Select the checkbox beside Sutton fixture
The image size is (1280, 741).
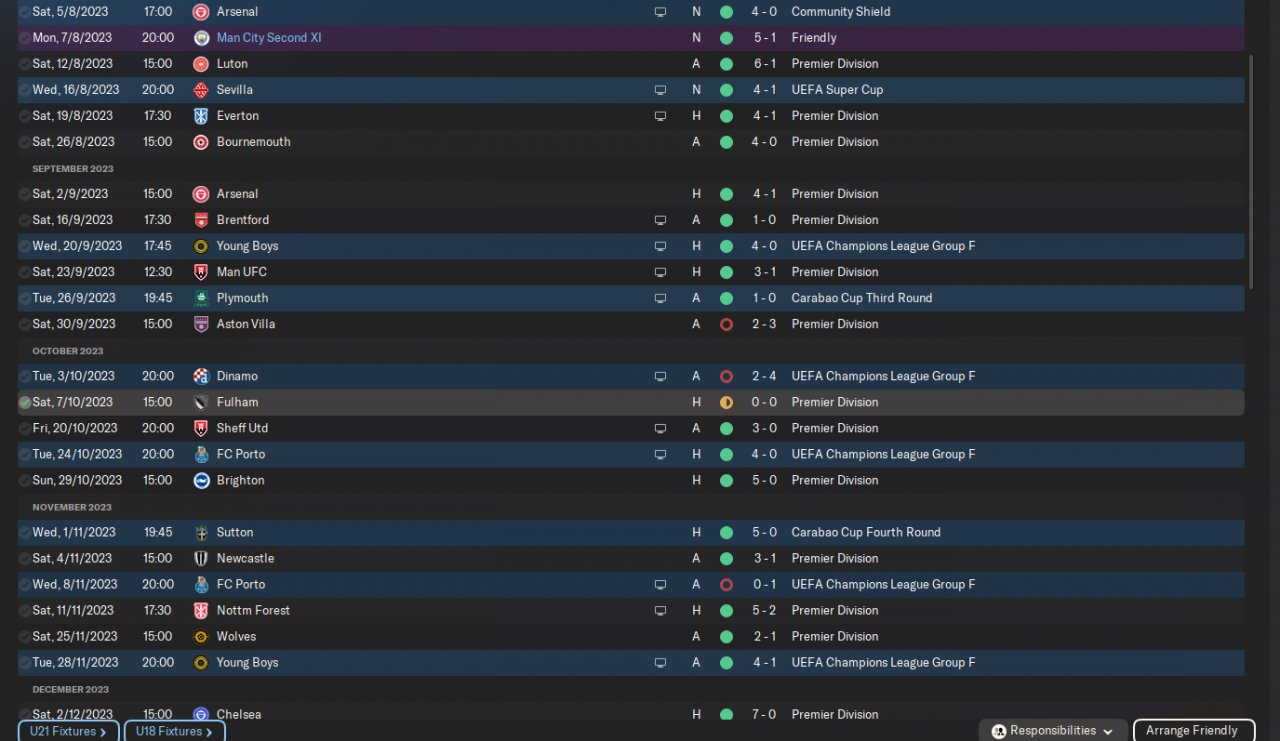pos(25,532)
